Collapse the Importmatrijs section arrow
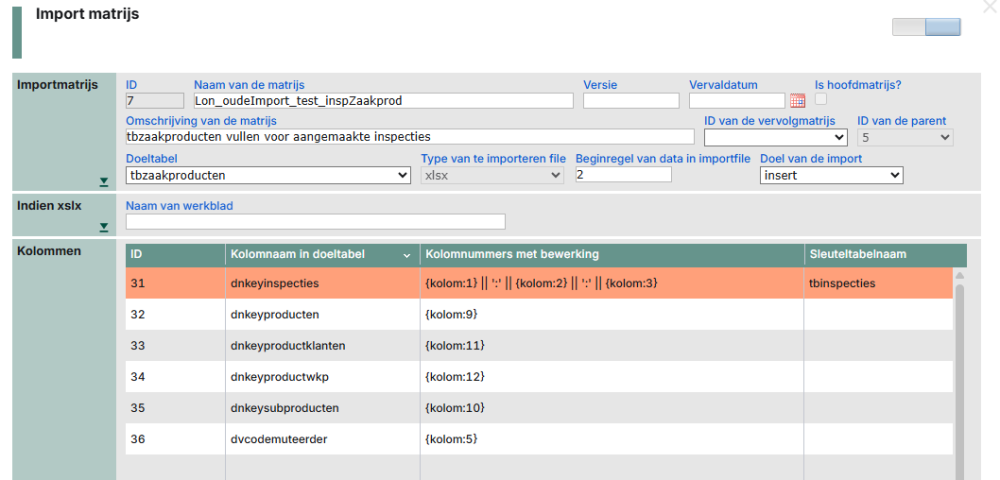This screenshot has height=480, width=1000. pos(103,182)
